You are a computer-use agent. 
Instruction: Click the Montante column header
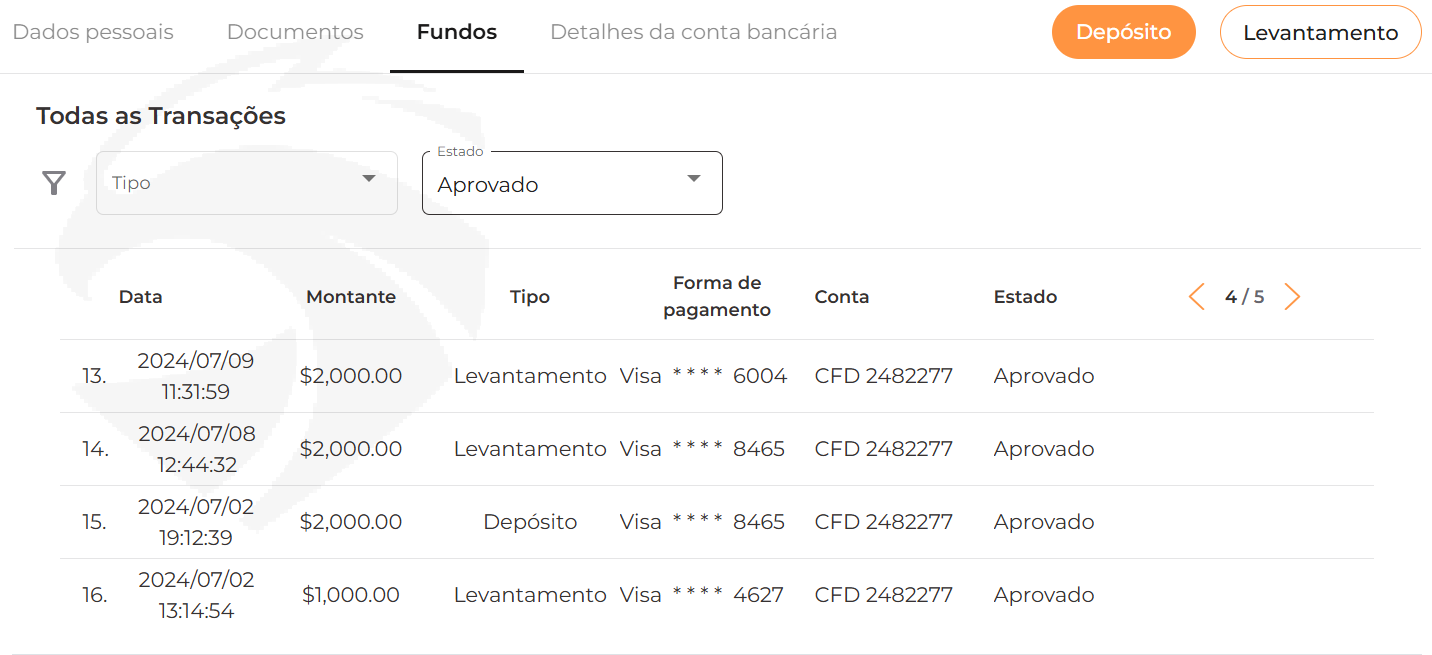tap(351, 297)
